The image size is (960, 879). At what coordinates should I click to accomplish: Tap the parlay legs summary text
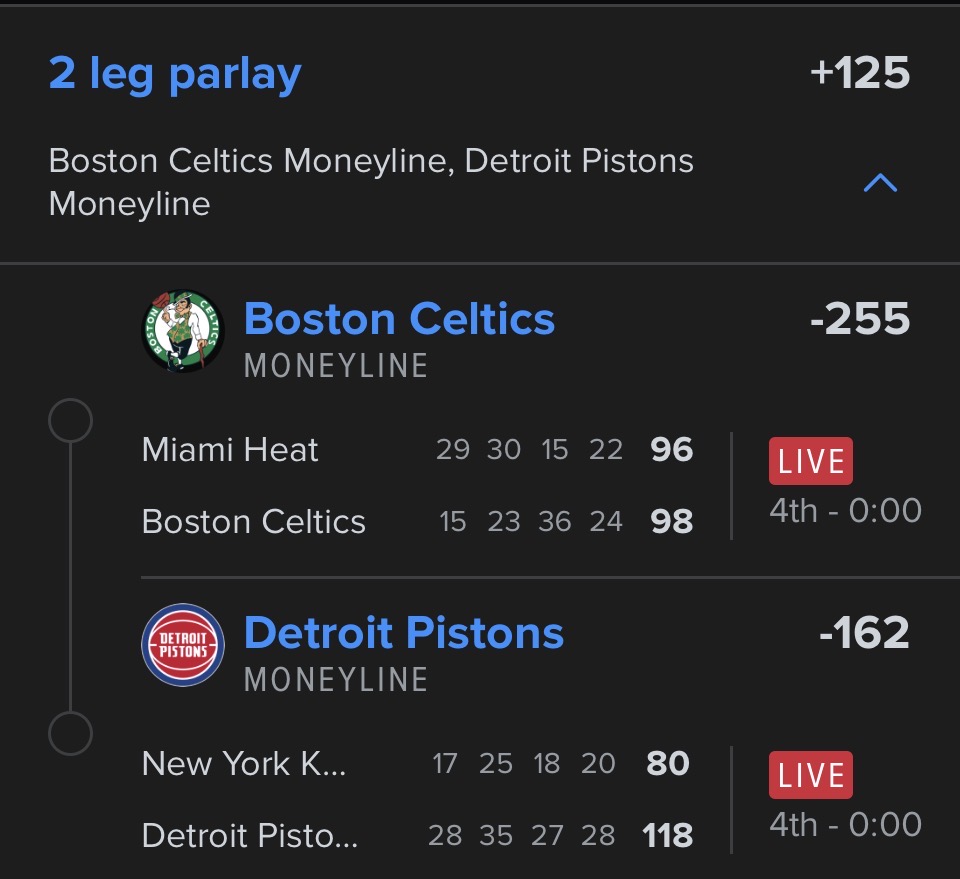[371, 182]
